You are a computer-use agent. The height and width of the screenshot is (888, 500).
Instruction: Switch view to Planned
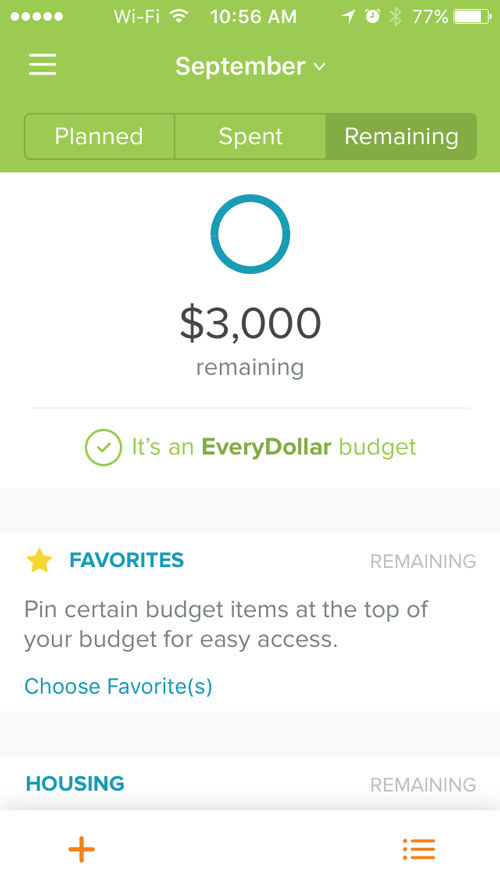pos(99,136)
